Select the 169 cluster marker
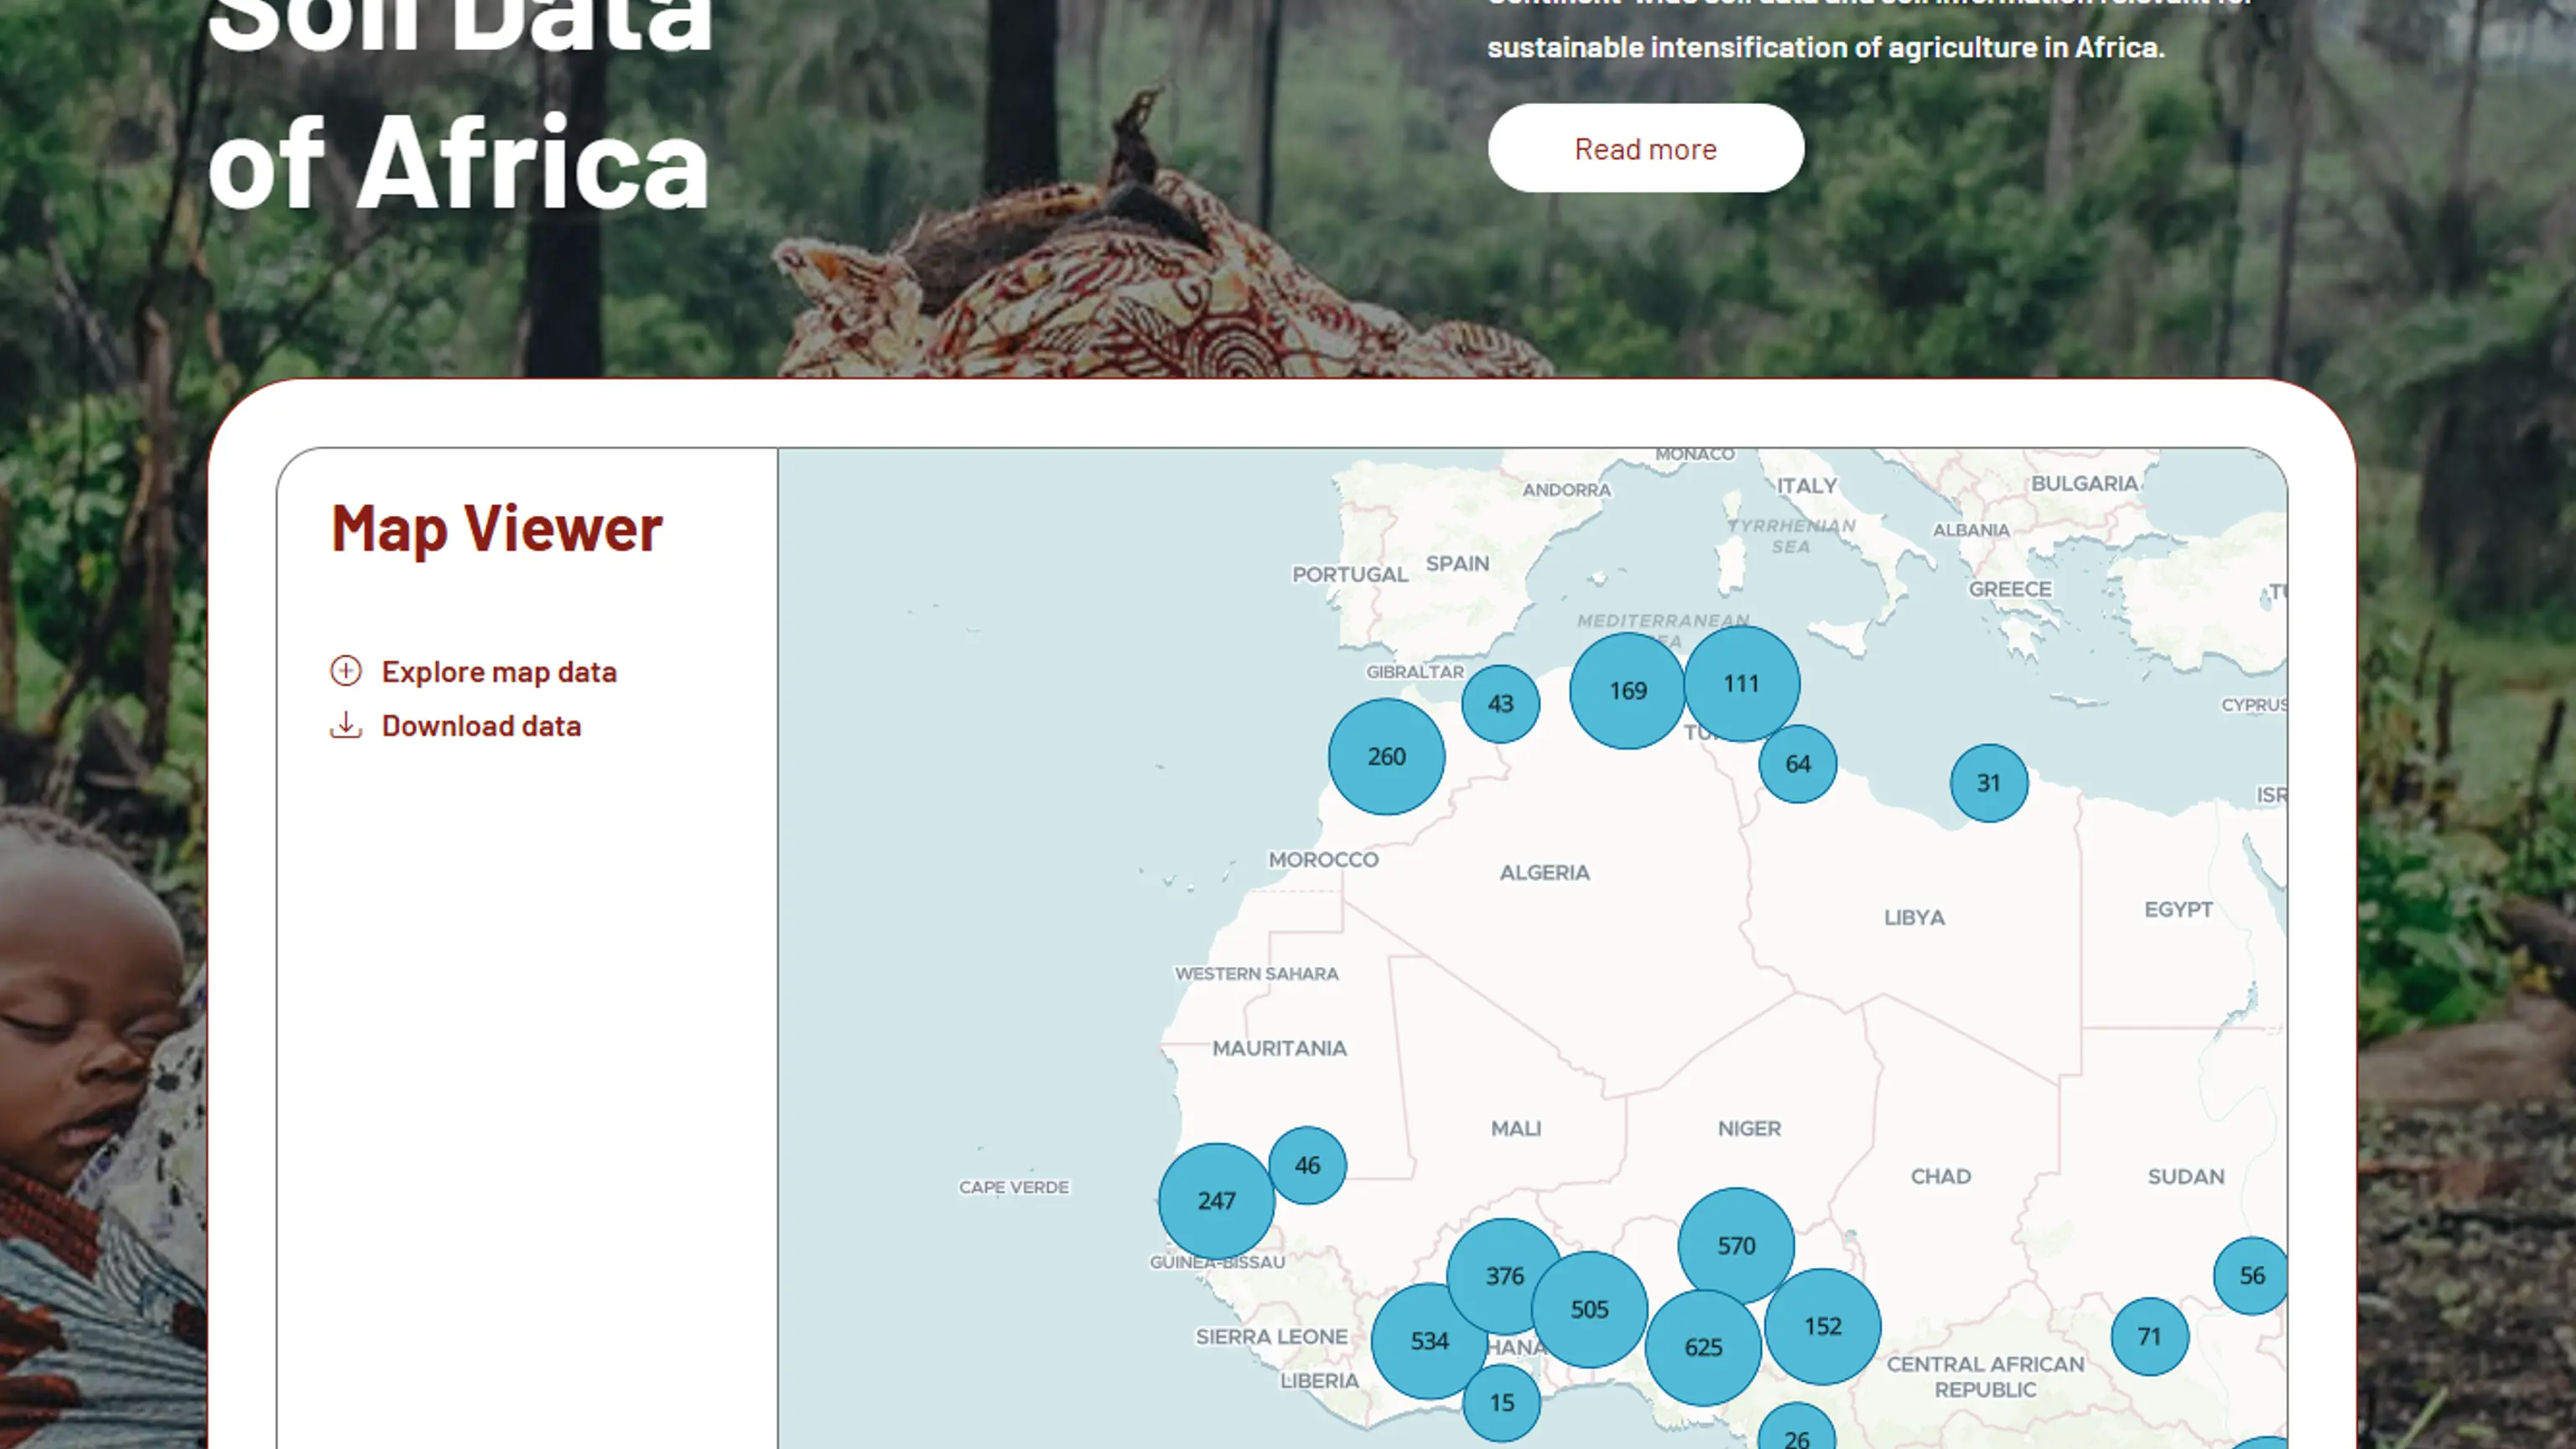 pyautogui.click(x=1625, y=691)
